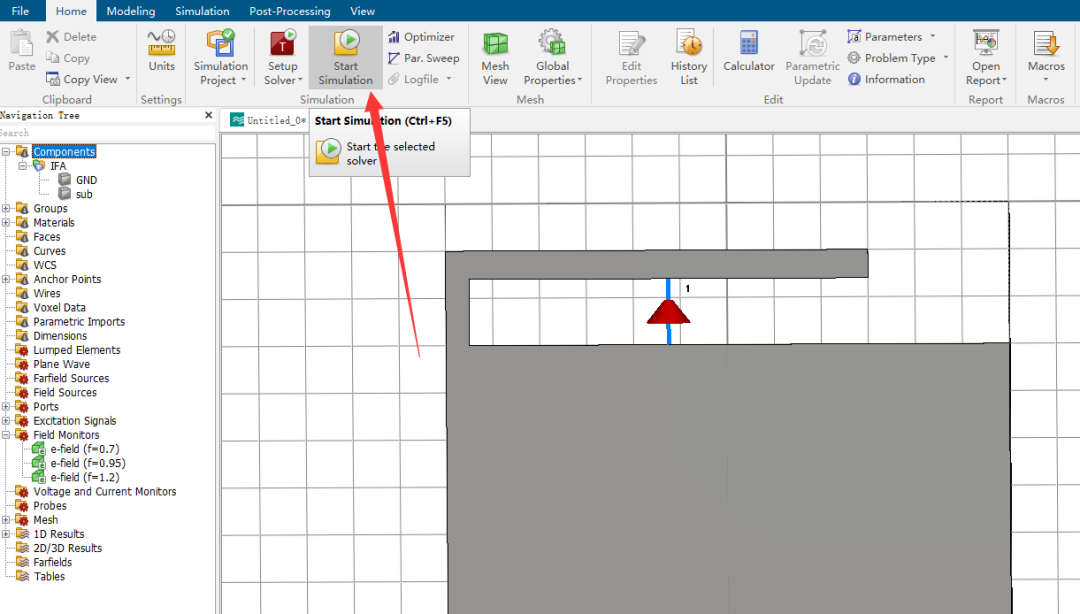Click the Start Simulation button

(346, 57)
